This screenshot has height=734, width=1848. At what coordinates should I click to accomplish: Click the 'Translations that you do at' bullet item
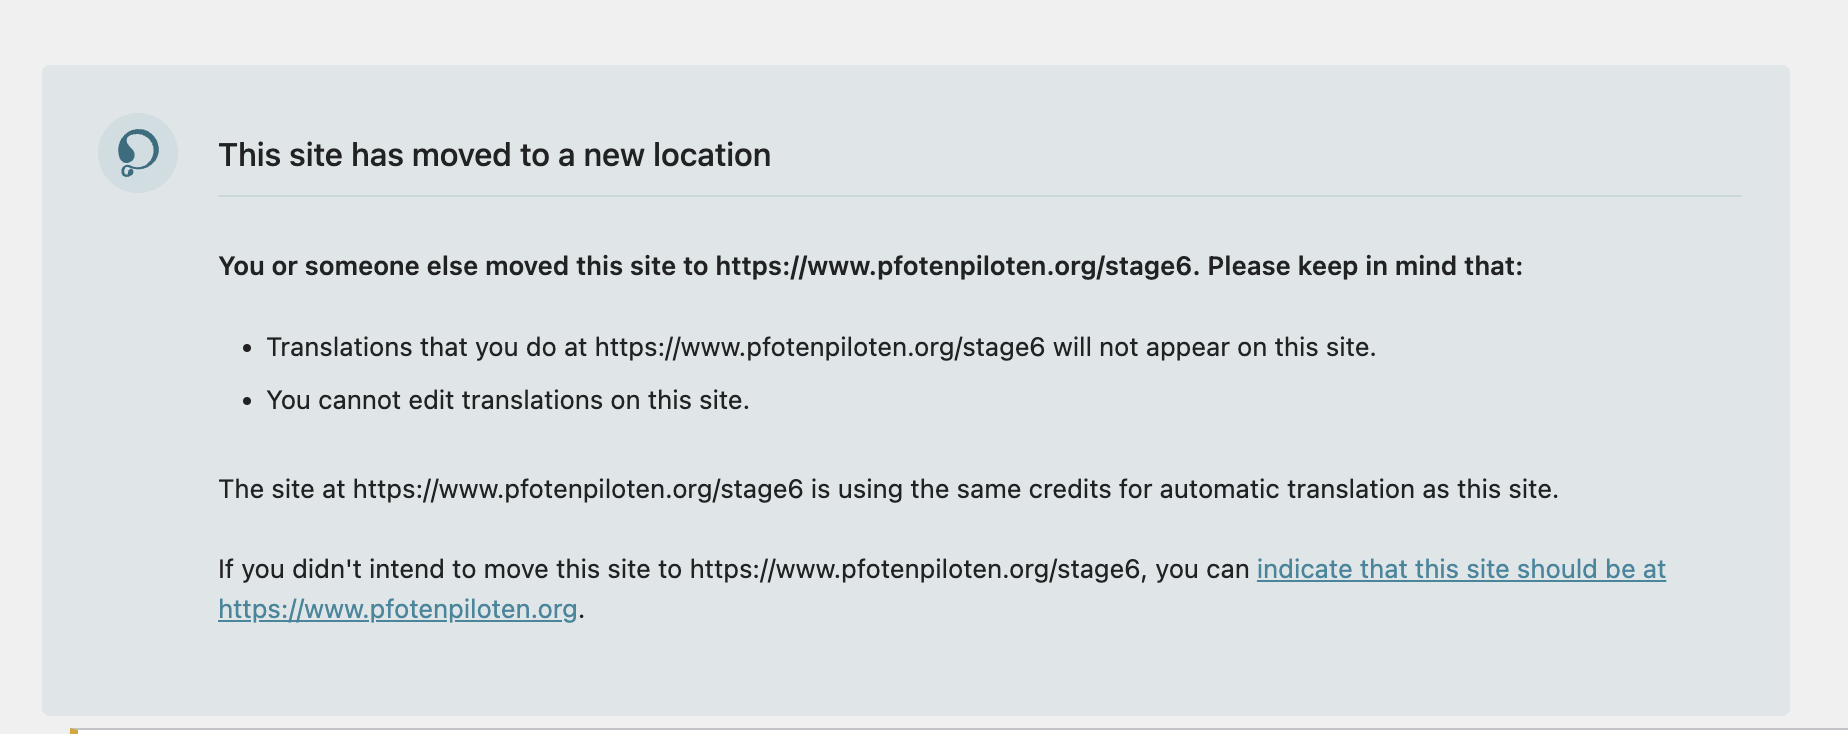821,347
